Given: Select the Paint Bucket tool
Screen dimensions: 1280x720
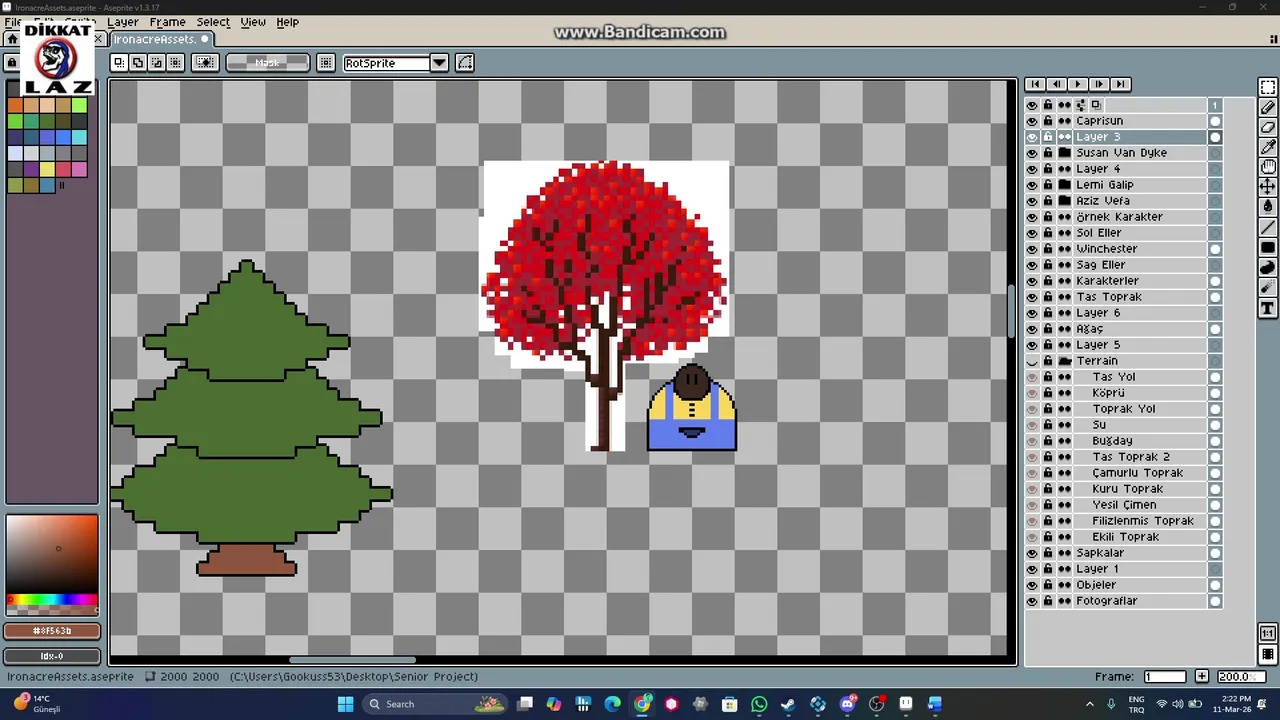Looking at the screenshot, I should [x=1267, y=207].
